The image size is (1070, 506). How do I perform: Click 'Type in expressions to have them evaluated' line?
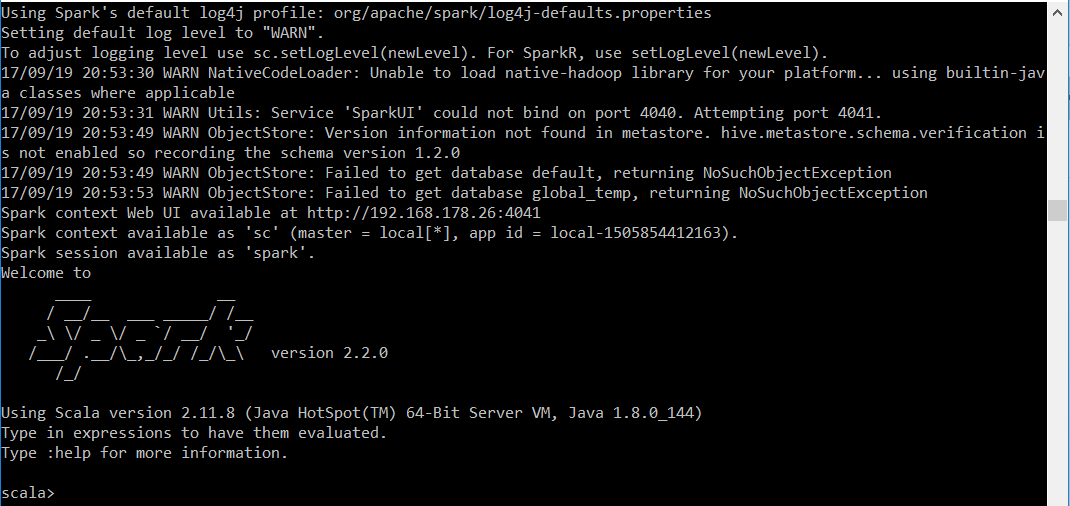point(194,433)
